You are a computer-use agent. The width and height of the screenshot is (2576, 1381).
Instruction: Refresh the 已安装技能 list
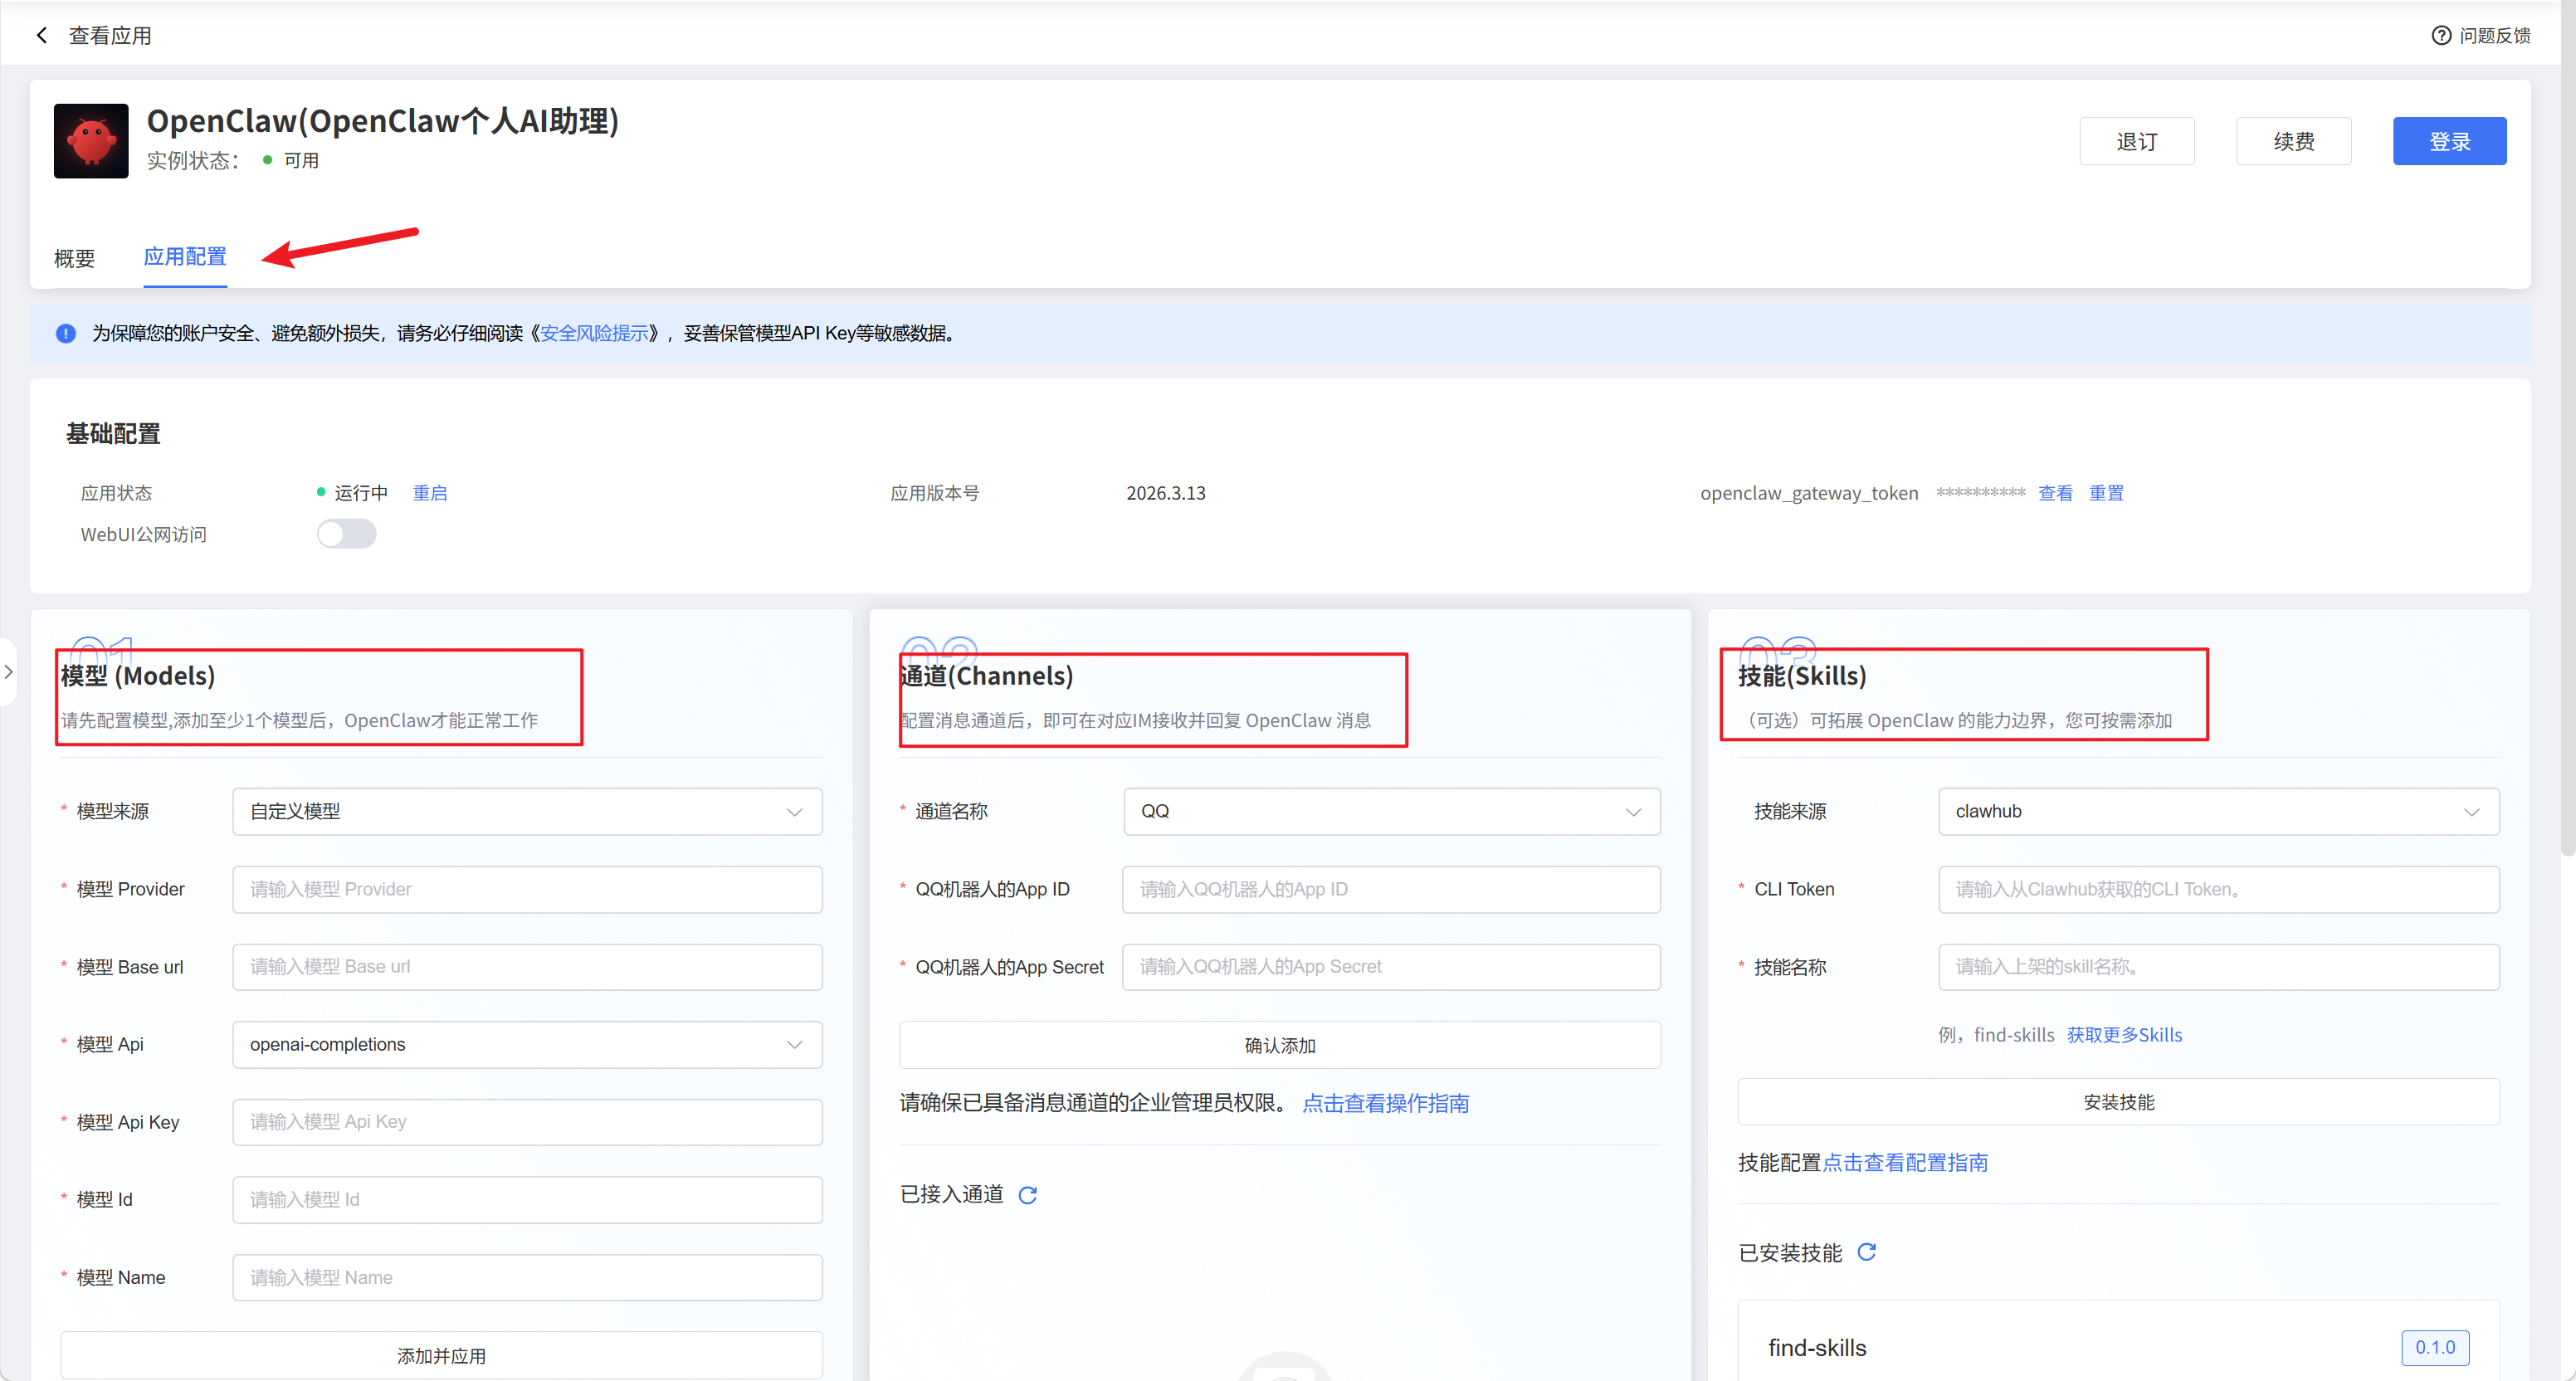coord(1866,1252)
